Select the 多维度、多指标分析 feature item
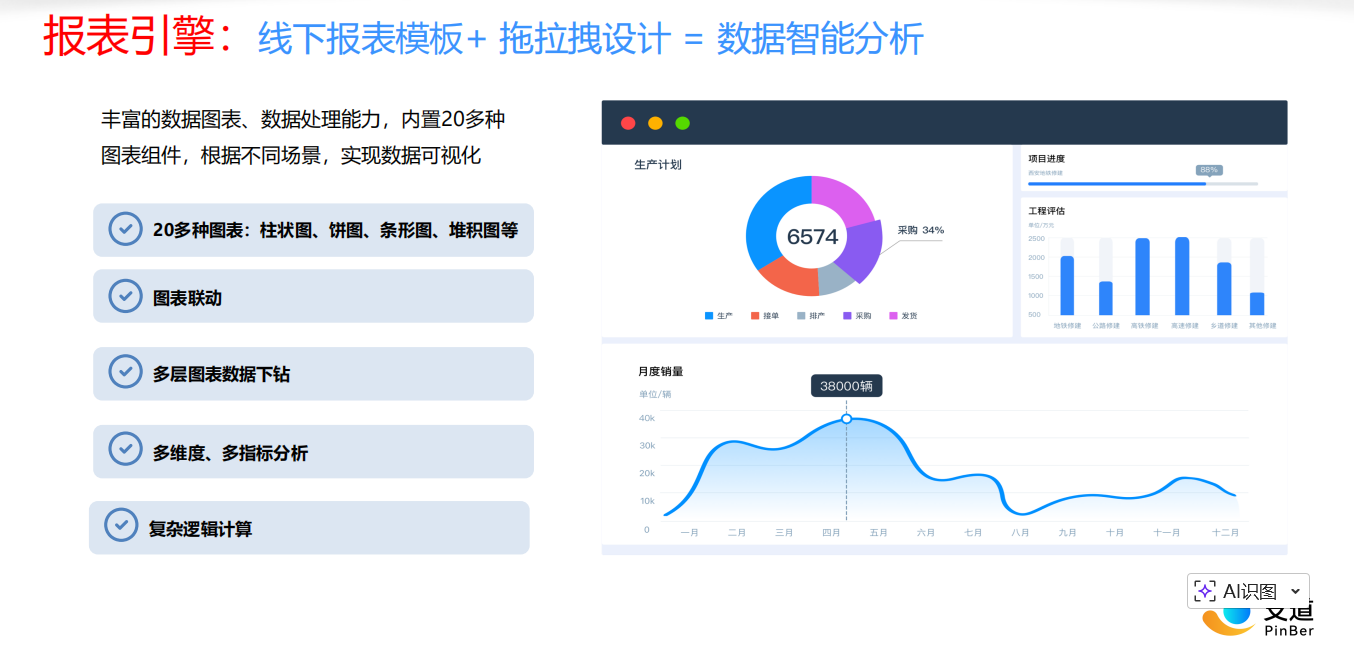This screenshot has height=652, width=1354. coord(313,452)
